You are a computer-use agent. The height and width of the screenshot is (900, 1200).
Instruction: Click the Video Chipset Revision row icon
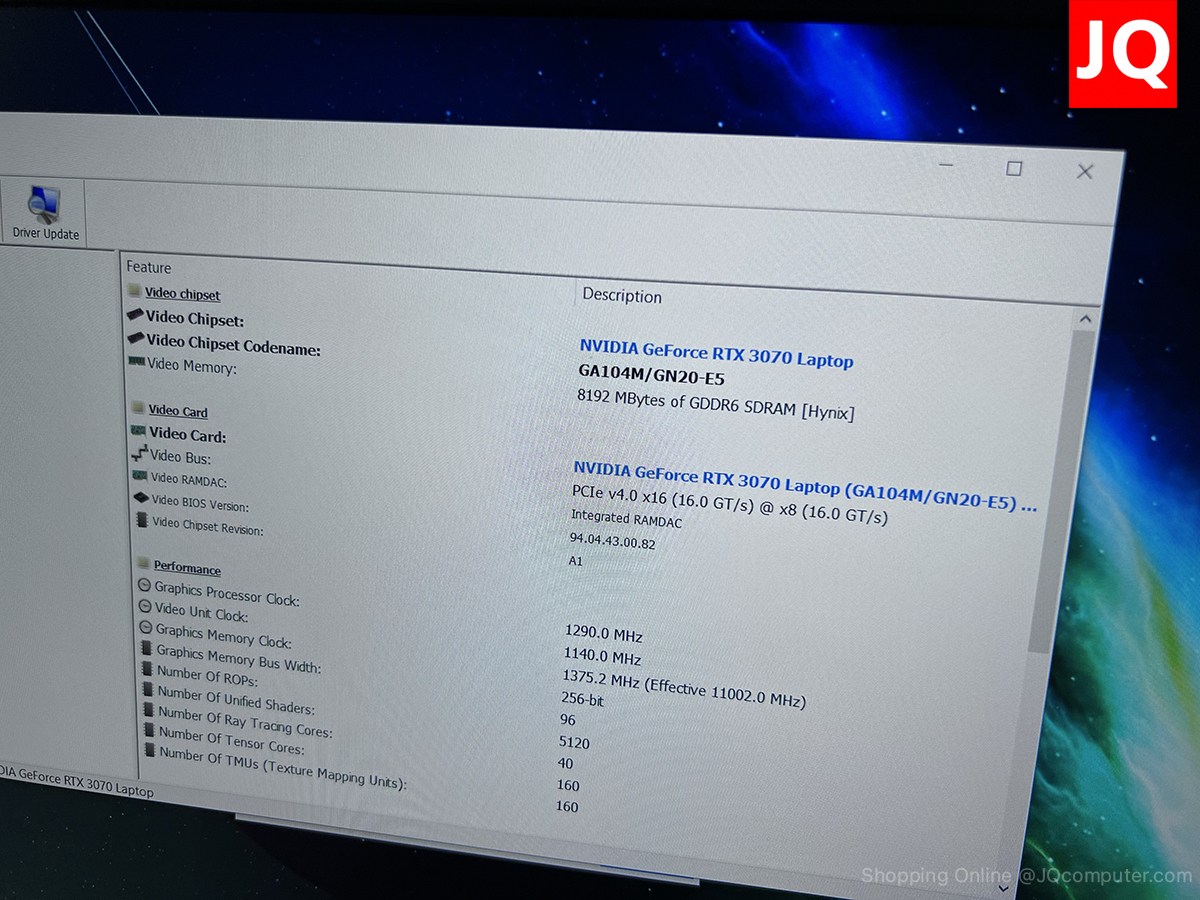pyautogui.click(x=142, y=520)
